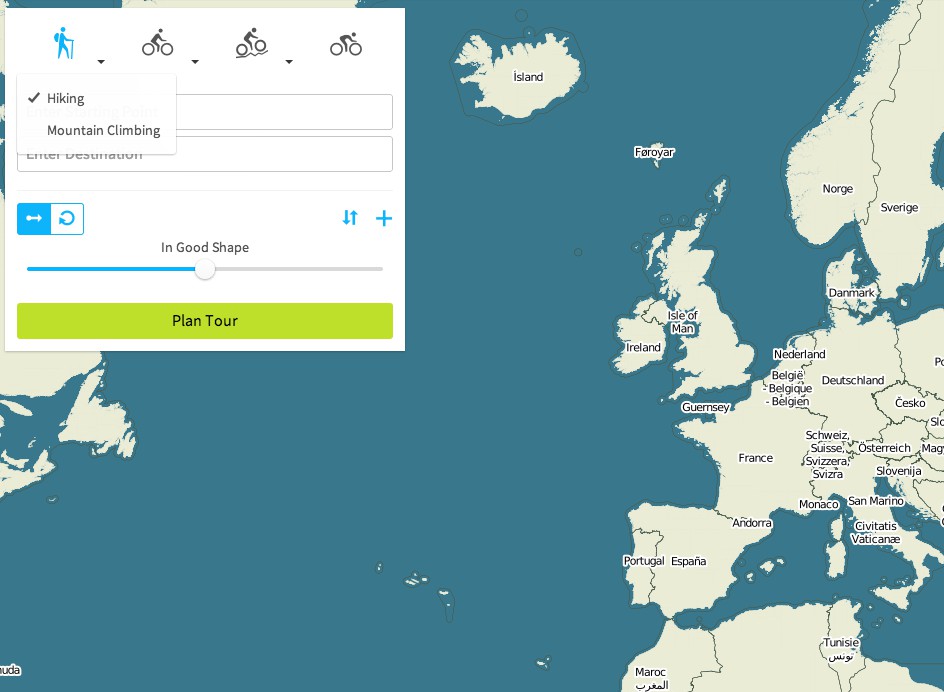Choose Mountain Climbing from the menu
The height and width of the screenshot is (692, 944).
[x=103, y=130]
